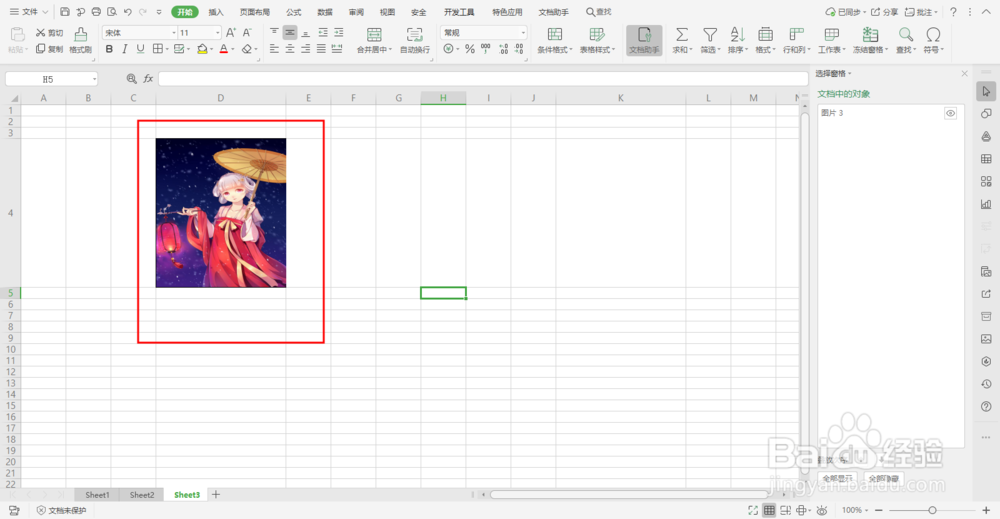Click the Cut (剪切) tool
The height and width of the screenshot is (519, 1000).
[x=49, y=33]
